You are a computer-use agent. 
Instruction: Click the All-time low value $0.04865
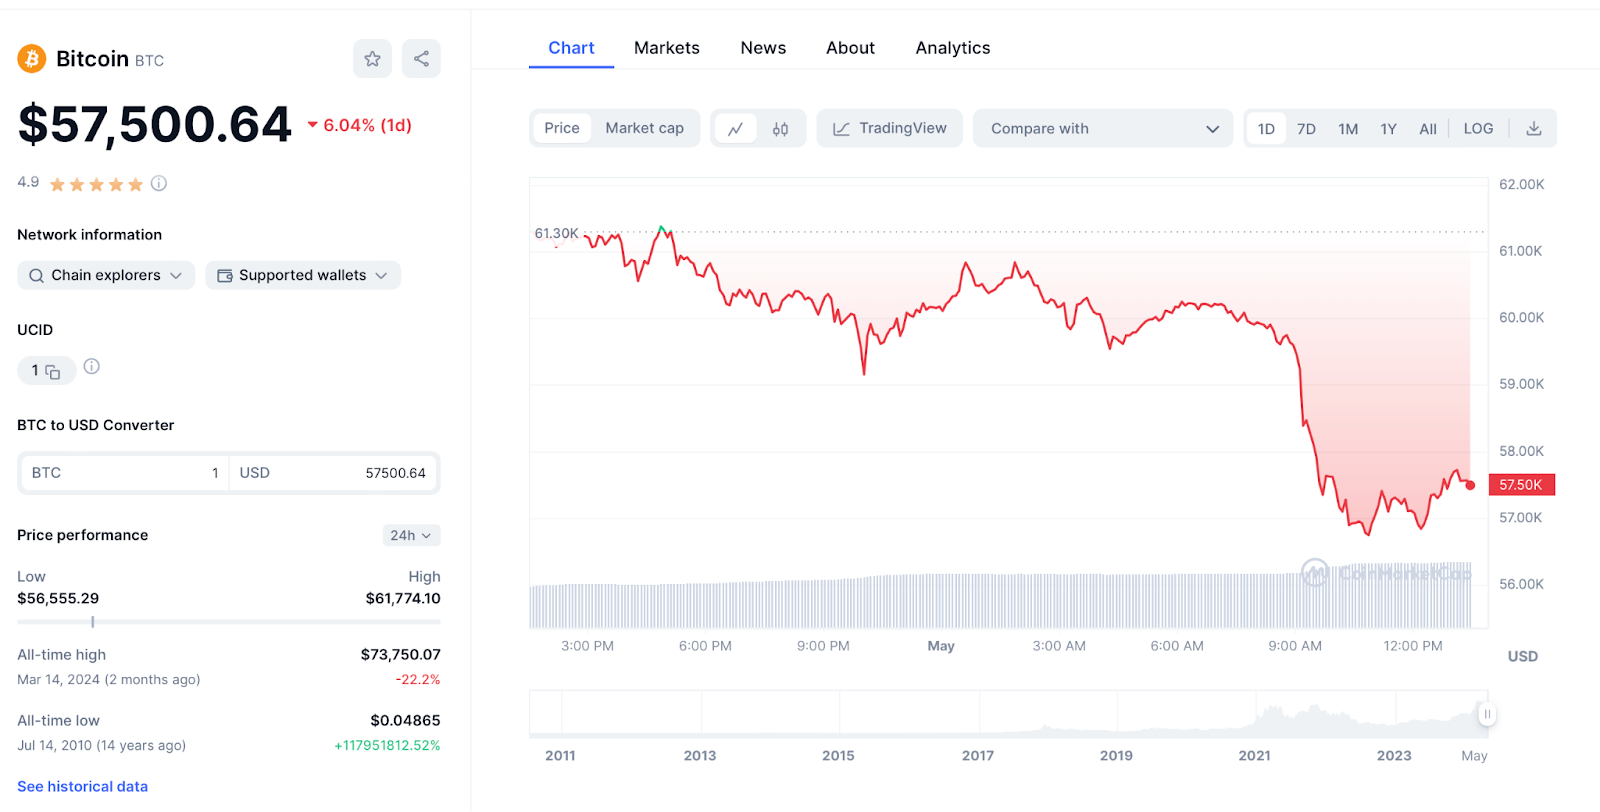405,721
